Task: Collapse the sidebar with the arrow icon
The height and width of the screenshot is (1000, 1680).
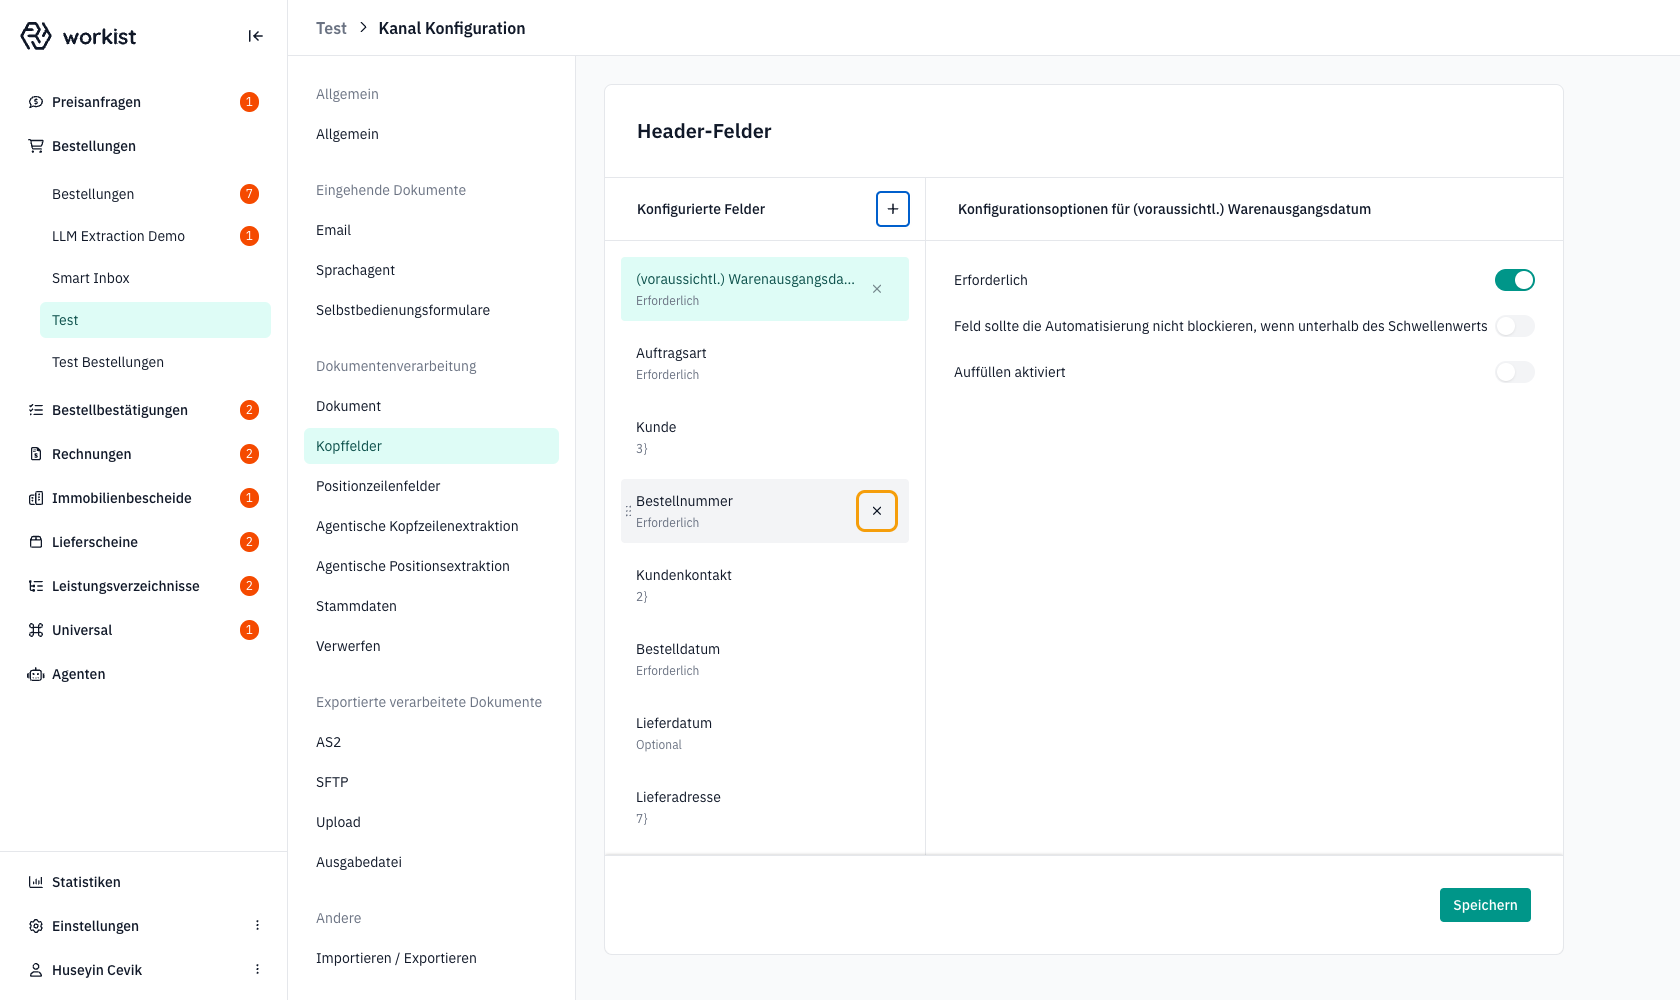Action: click(255, 36)
